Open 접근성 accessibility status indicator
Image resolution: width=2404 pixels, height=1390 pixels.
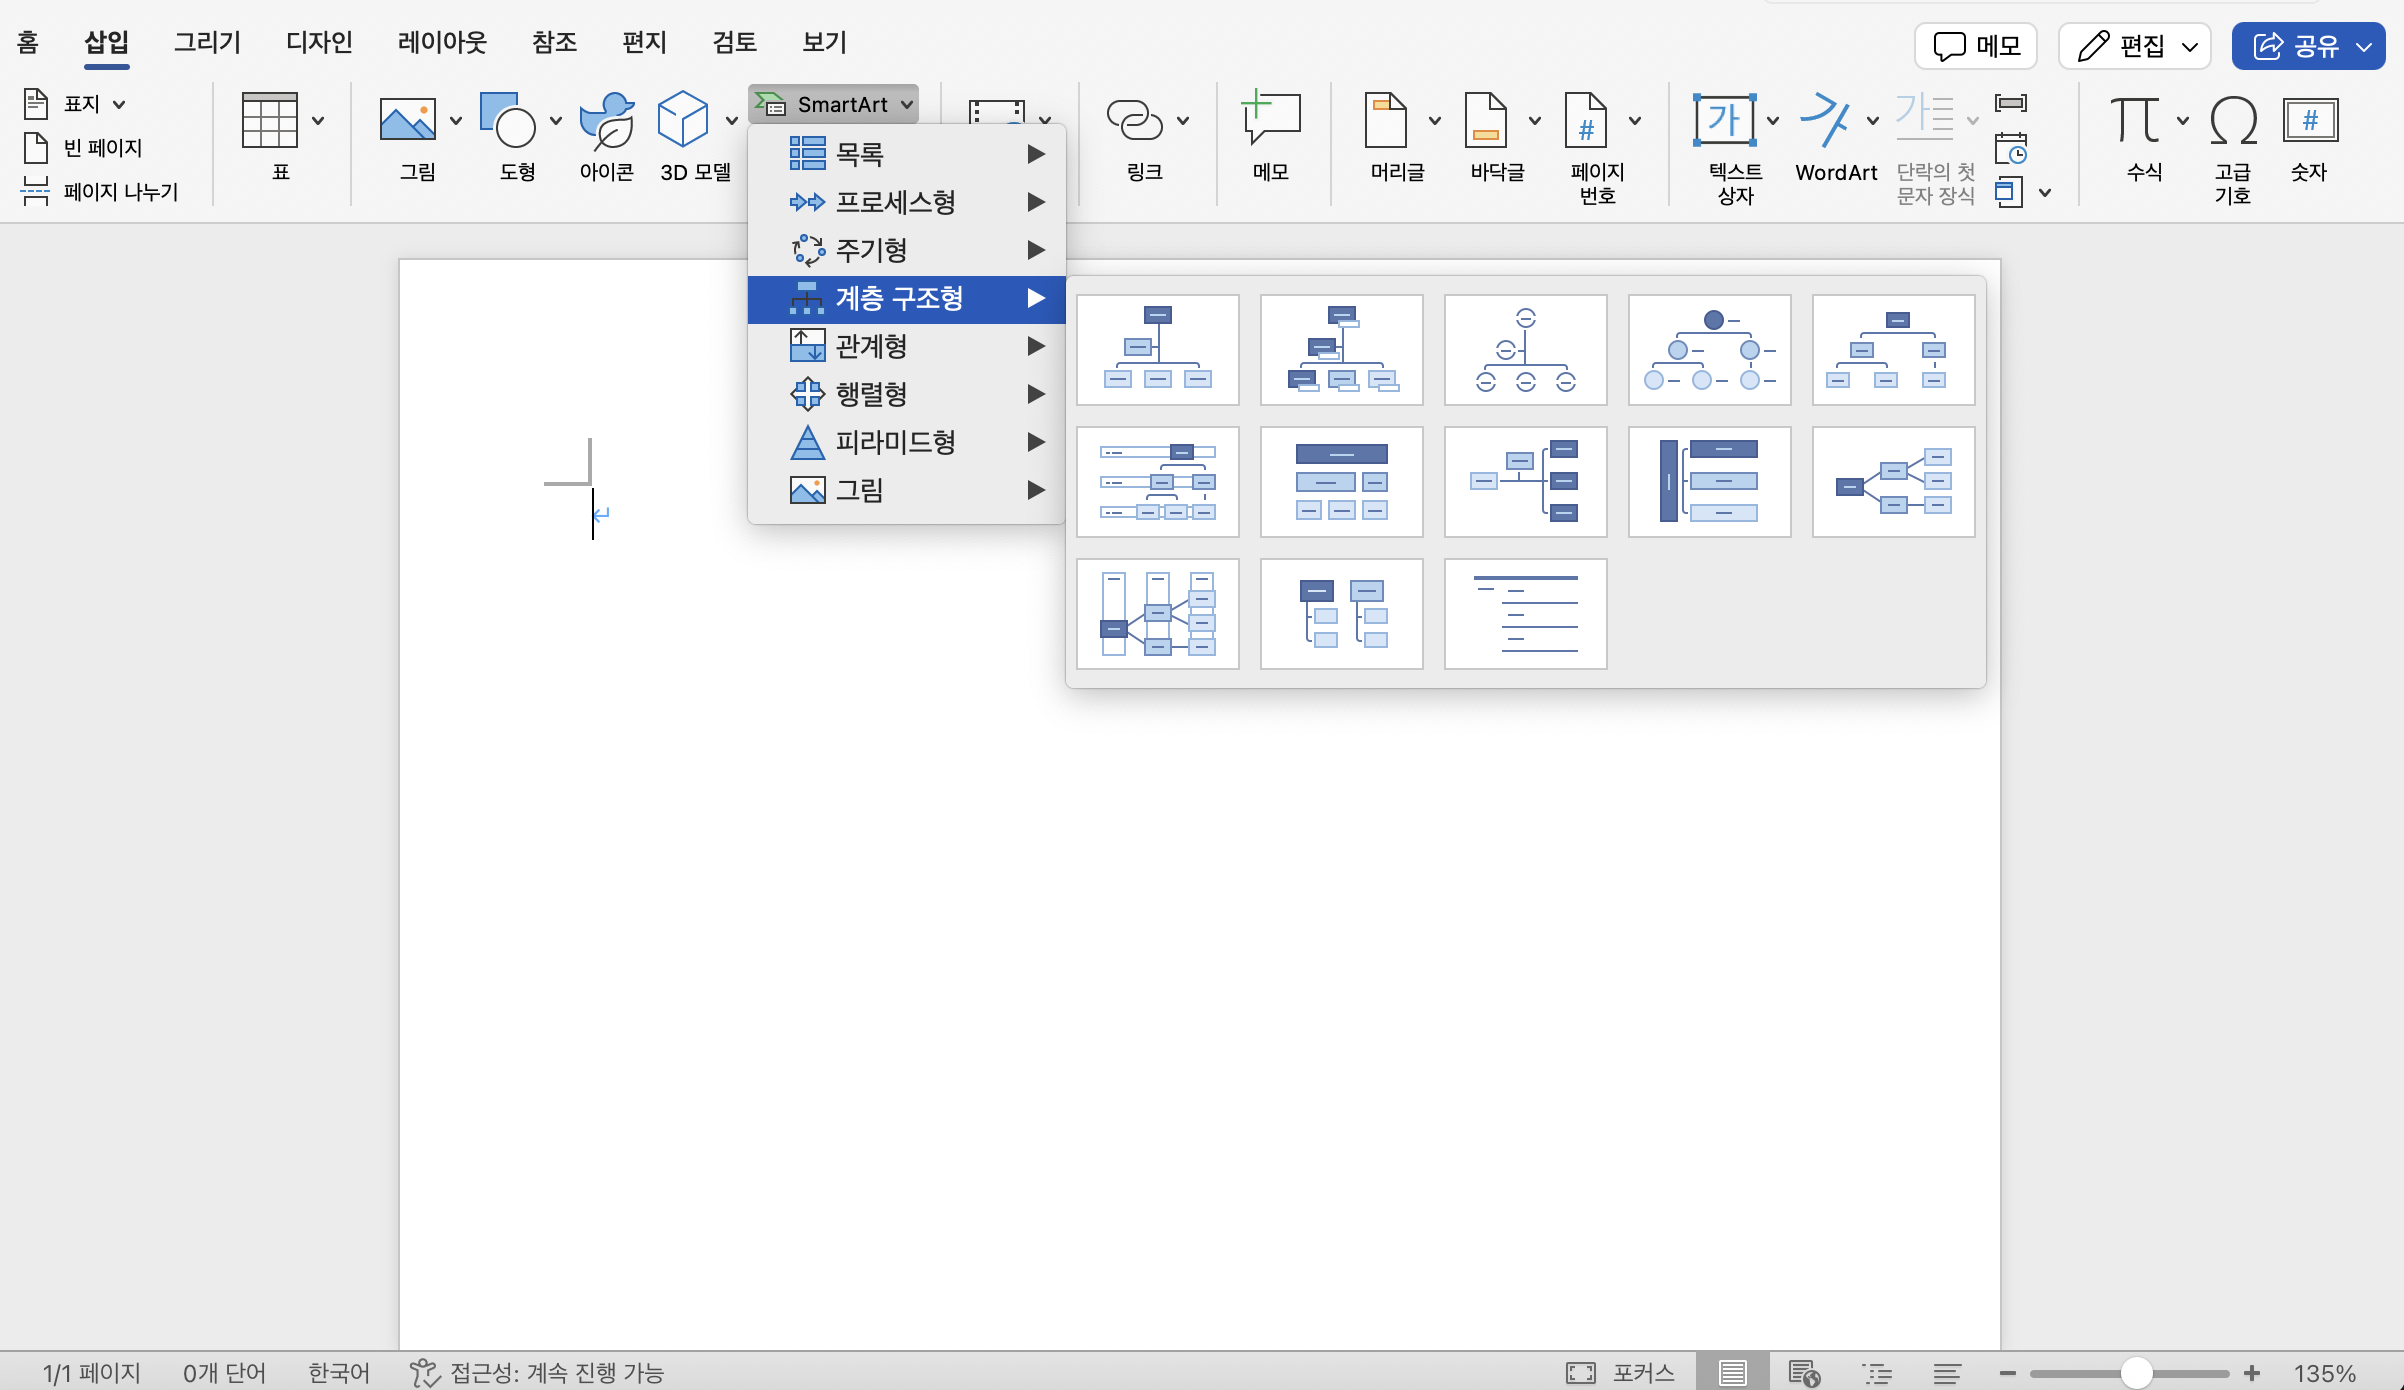[x=537, y=1372]
